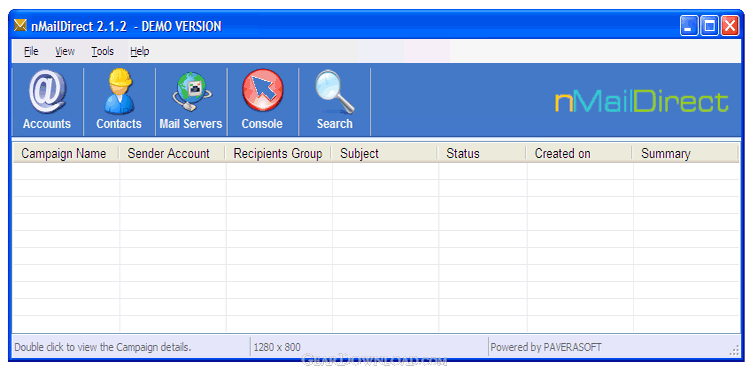
Task: Open the Tools menu
Action: [x=102, y=51]
